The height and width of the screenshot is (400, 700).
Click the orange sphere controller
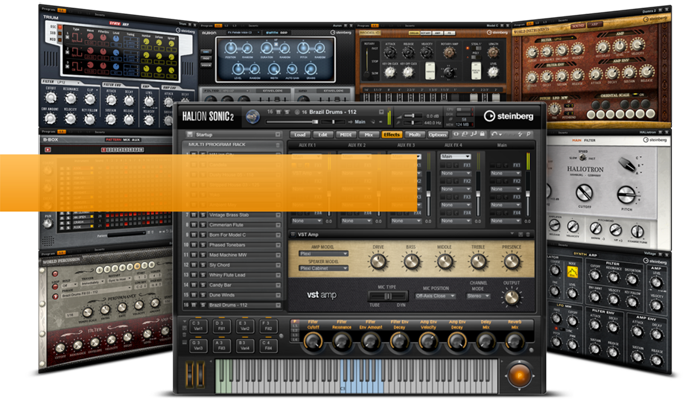(x=519, y=374)
